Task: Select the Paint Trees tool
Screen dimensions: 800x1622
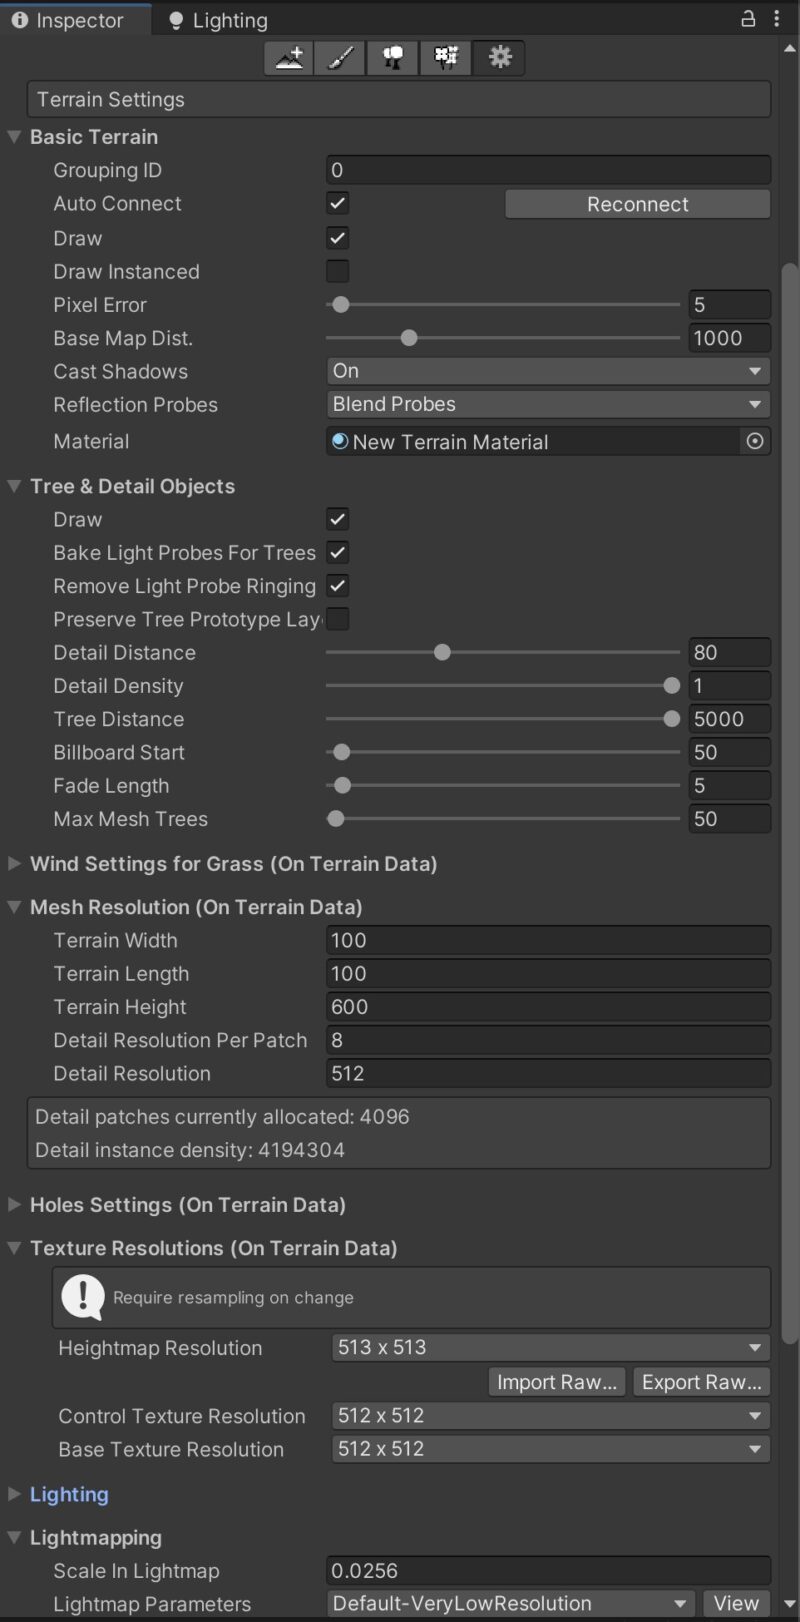Action: click(393, 58)
